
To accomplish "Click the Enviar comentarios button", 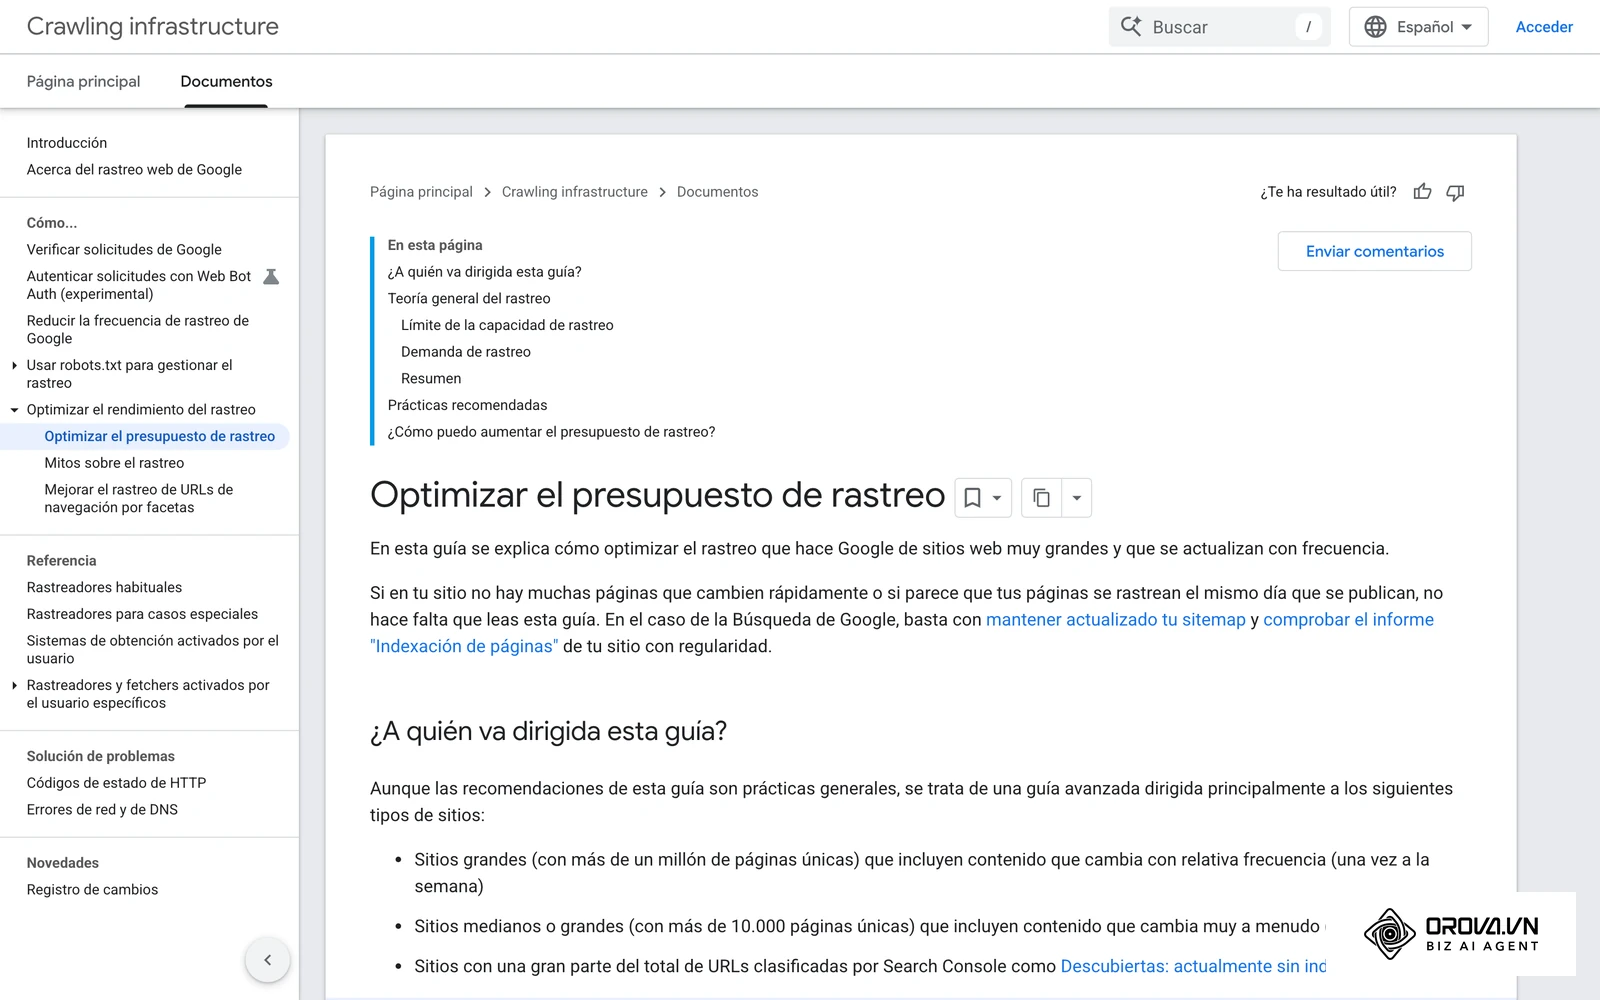I will [1374, 251].
